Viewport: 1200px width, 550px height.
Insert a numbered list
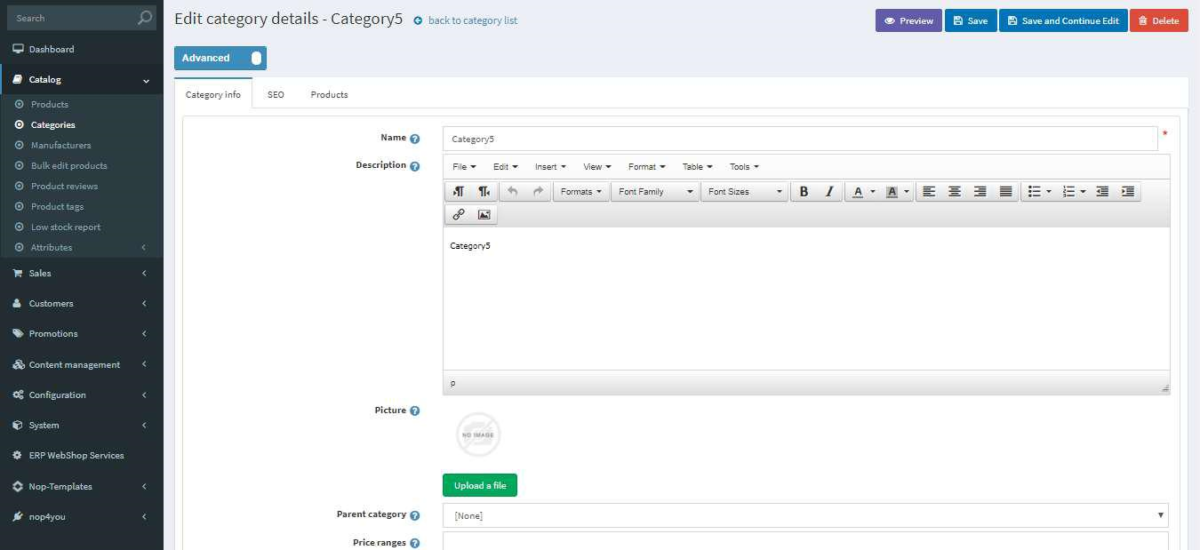tap(1068, 191)
